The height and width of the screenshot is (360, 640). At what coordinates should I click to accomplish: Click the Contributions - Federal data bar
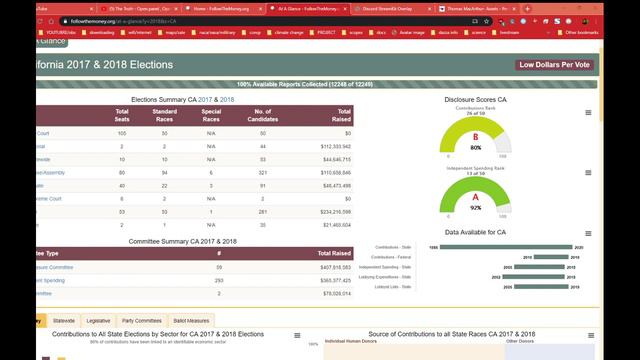(x=551, y=257)
